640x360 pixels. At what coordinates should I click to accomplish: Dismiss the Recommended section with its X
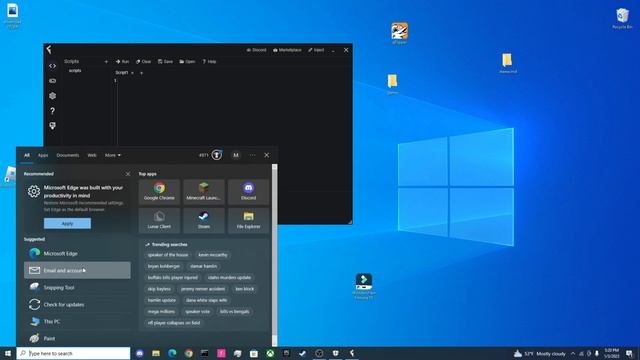(x=128, y=174)
